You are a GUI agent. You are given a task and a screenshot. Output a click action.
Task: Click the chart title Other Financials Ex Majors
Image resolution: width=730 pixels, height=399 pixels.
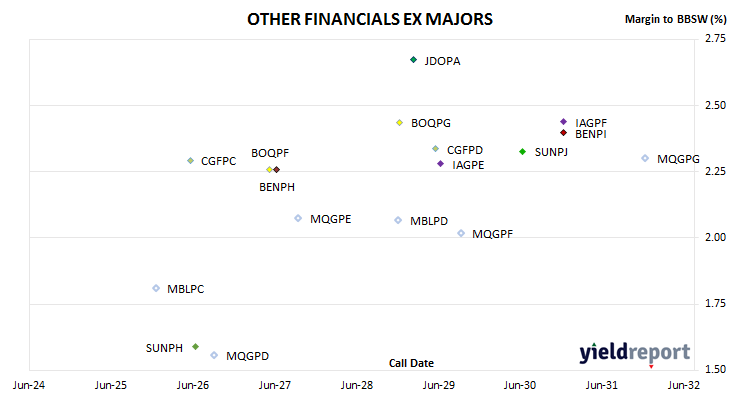pos(370,19)
